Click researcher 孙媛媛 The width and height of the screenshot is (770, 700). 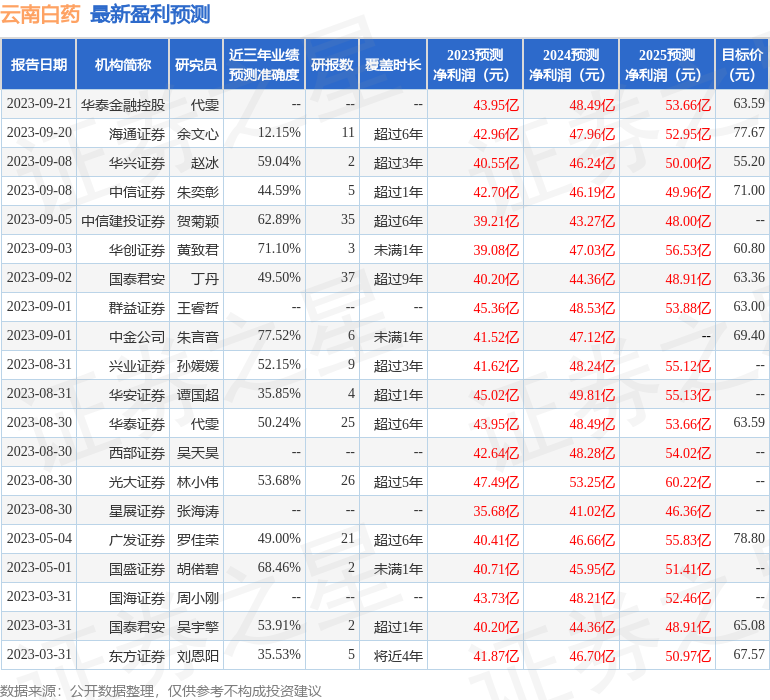pos(198,365)
